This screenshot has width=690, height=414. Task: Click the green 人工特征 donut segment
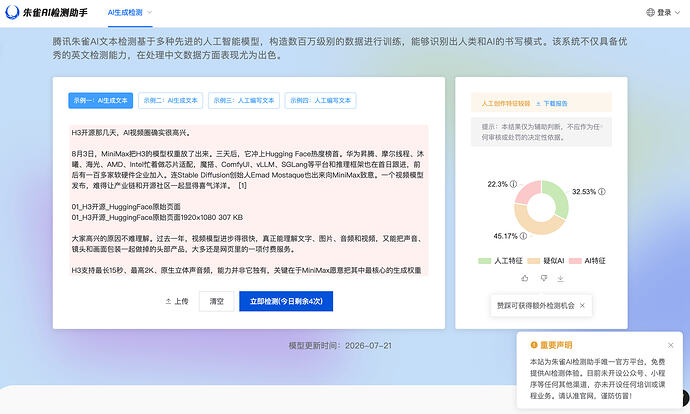tap(558, 196)
